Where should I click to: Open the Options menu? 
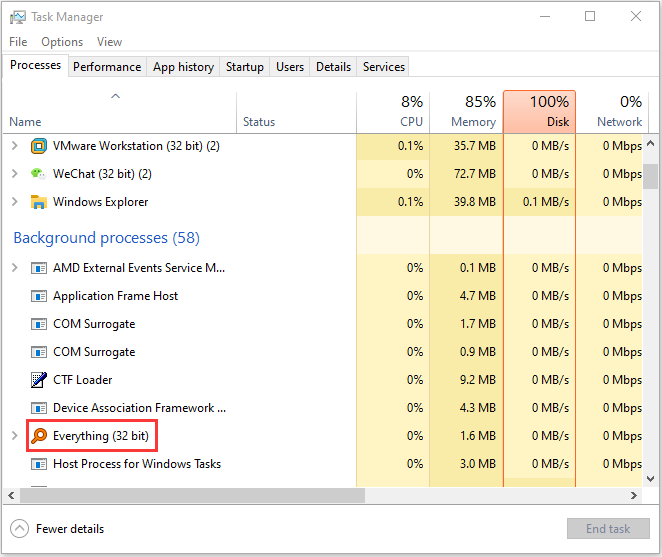click(x=62, y=42)
